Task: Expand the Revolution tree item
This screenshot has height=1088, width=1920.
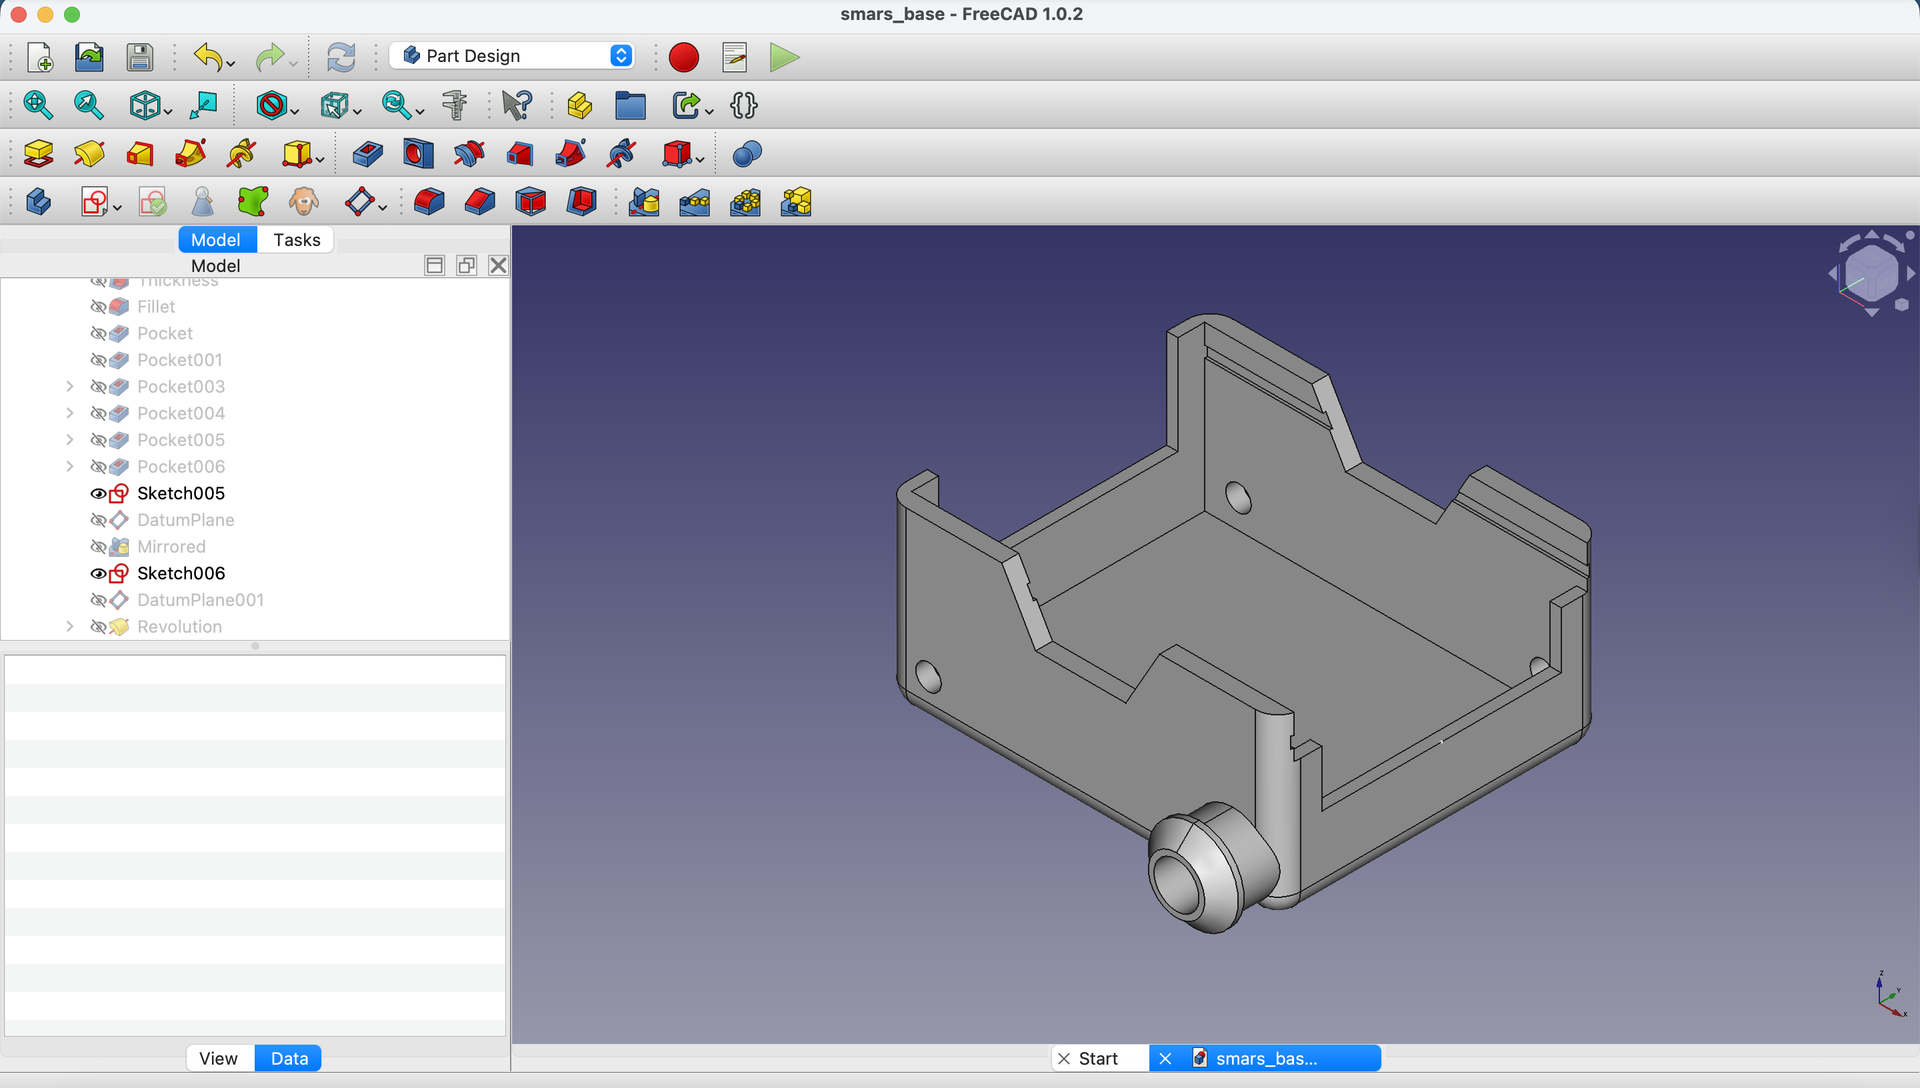Action: click(69, 626)
